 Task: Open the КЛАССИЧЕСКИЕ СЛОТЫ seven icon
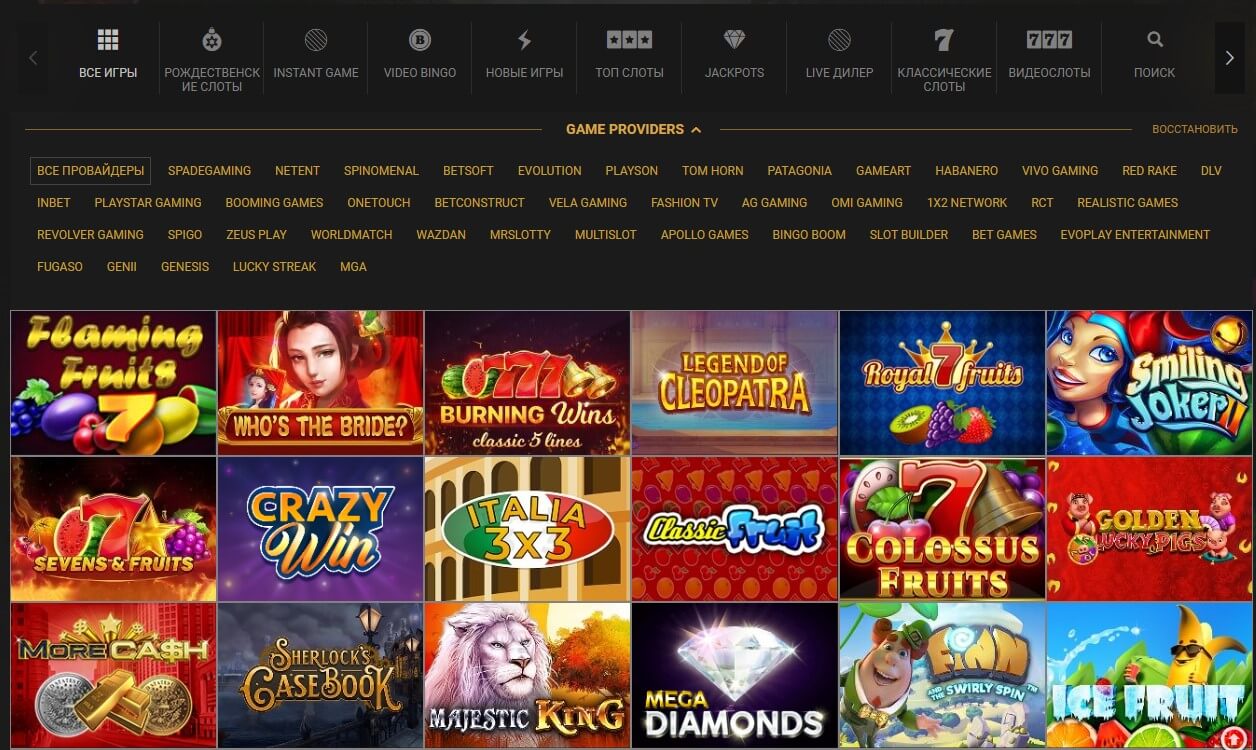[944, 41]
